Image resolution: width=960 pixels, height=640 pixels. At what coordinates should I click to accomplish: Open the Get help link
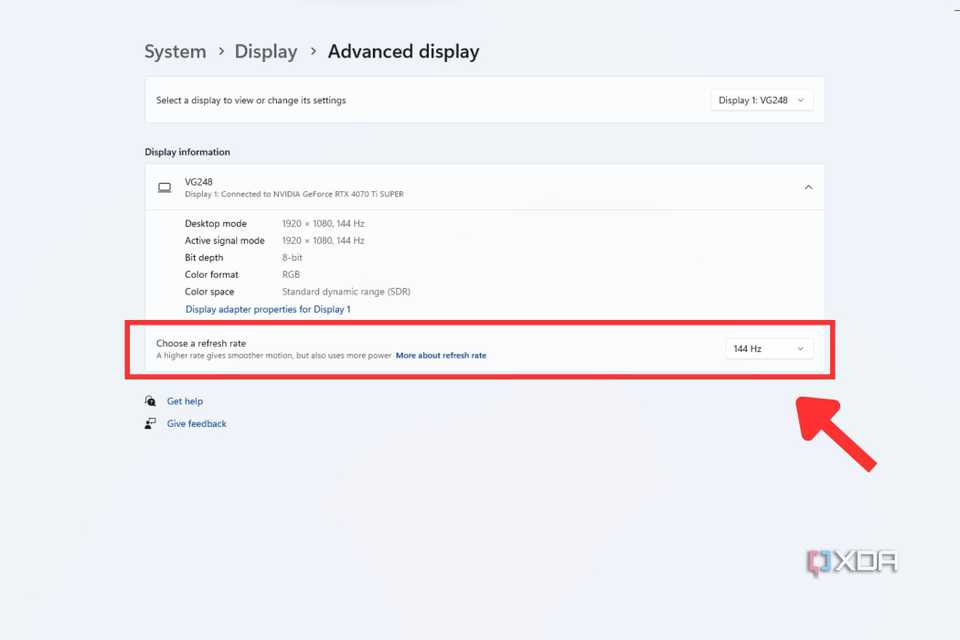pyautogui.click(x=185, y=401)
